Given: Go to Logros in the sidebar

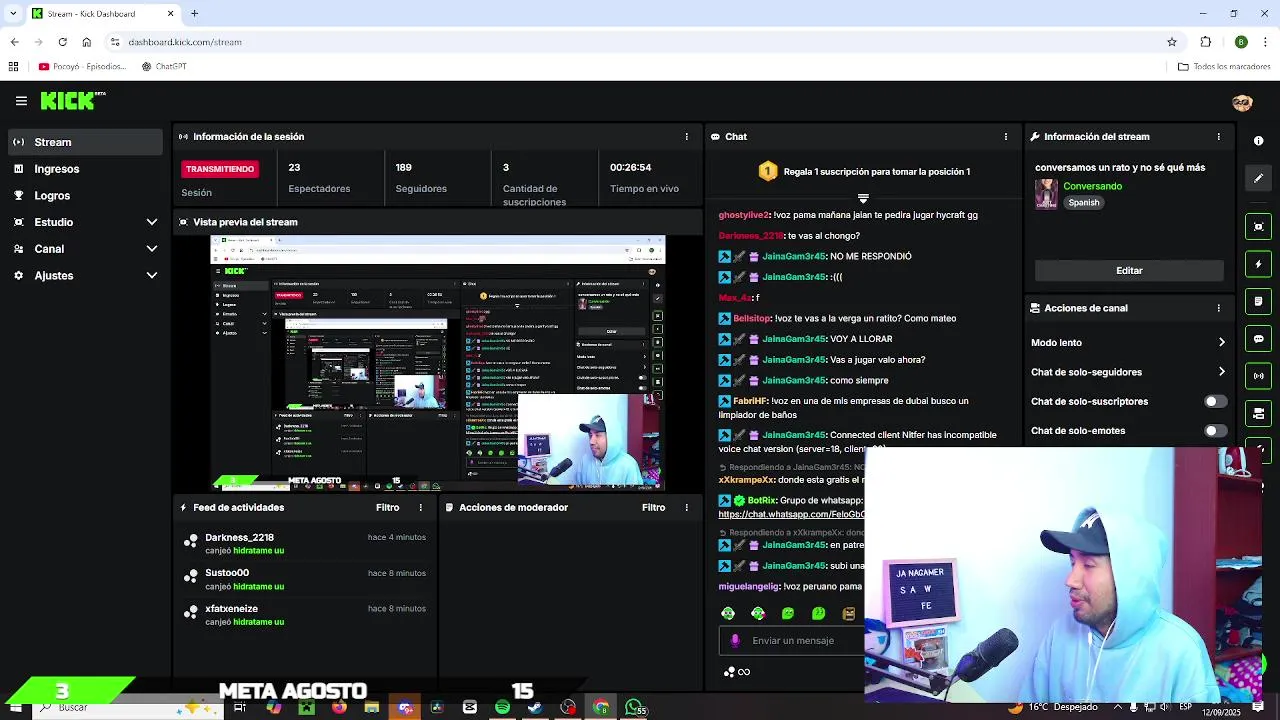Looking at the screenshot, I should click(85, 196).
